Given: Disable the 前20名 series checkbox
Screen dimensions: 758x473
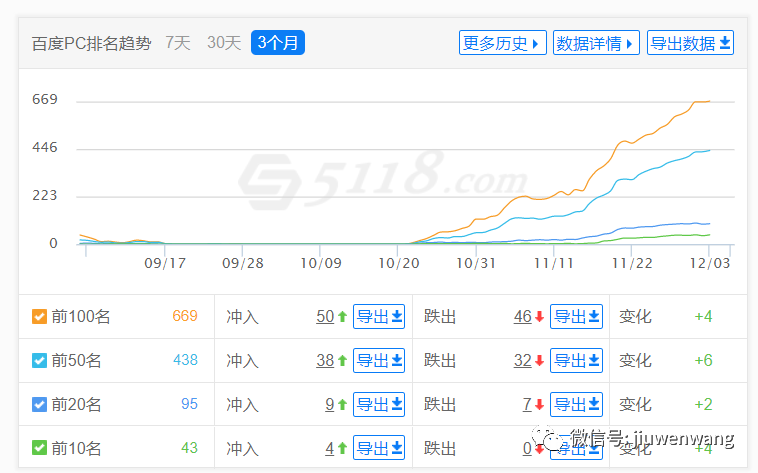Looking at the screenshot, I should click(40, 405).
